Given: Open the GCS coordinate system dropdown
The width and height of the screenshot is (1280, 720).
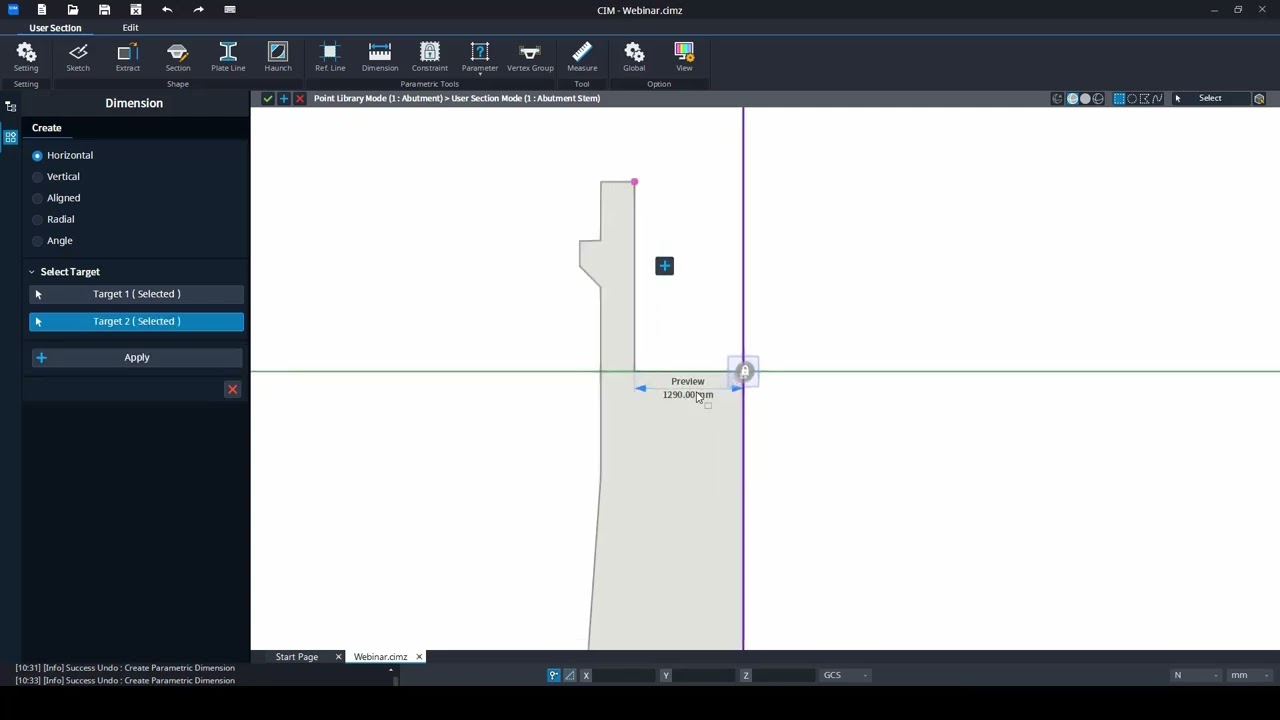Looking at the screenshot, I should [845, 675].
